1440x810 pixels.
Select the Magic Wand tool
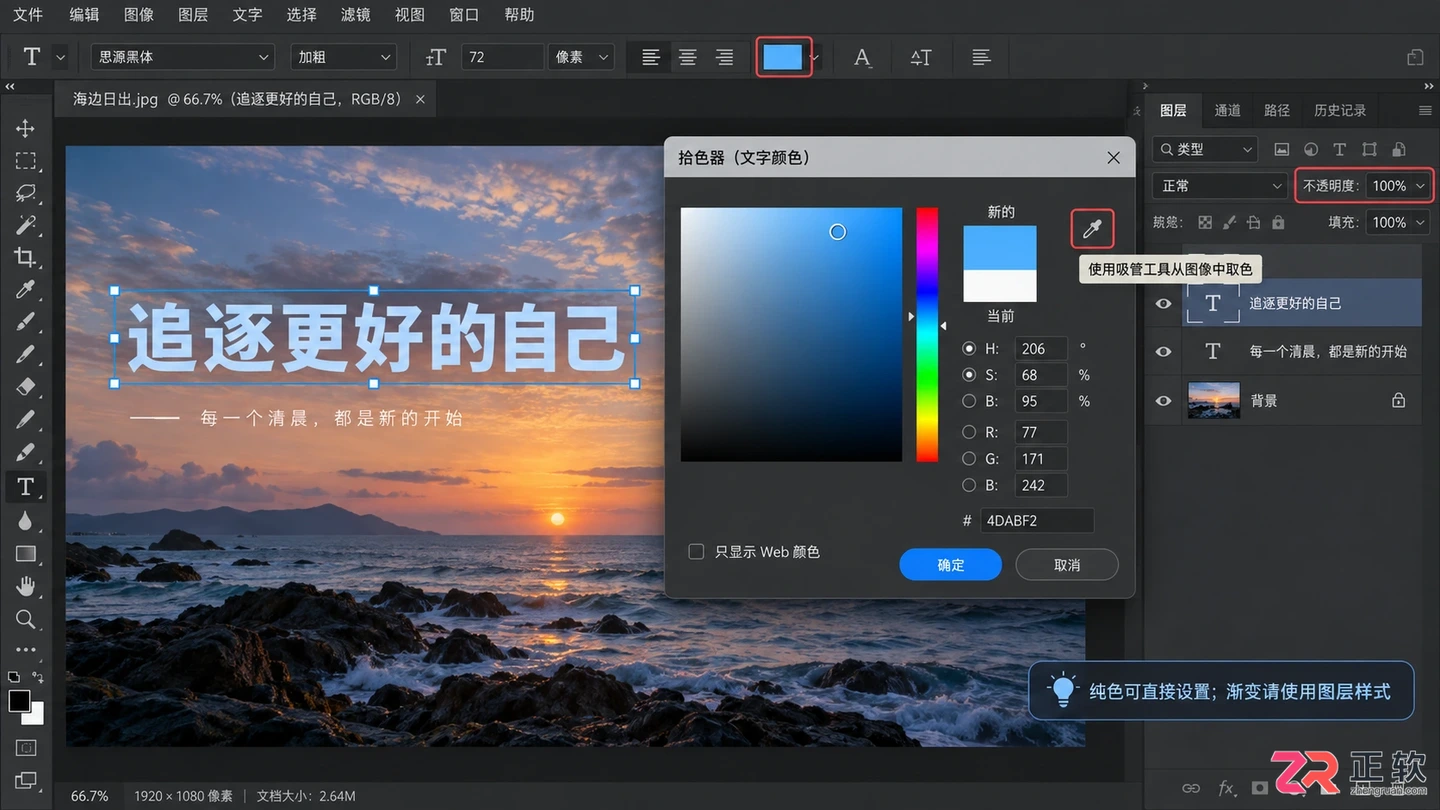[x=26, y=225]
